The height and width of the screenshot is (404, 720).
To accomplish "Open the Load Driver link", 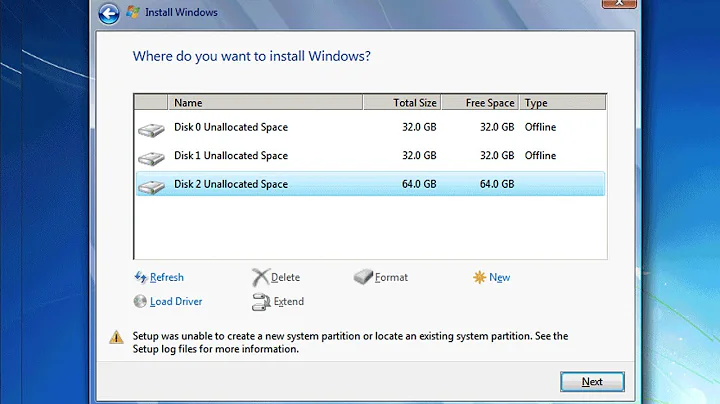I will point(176,302).
